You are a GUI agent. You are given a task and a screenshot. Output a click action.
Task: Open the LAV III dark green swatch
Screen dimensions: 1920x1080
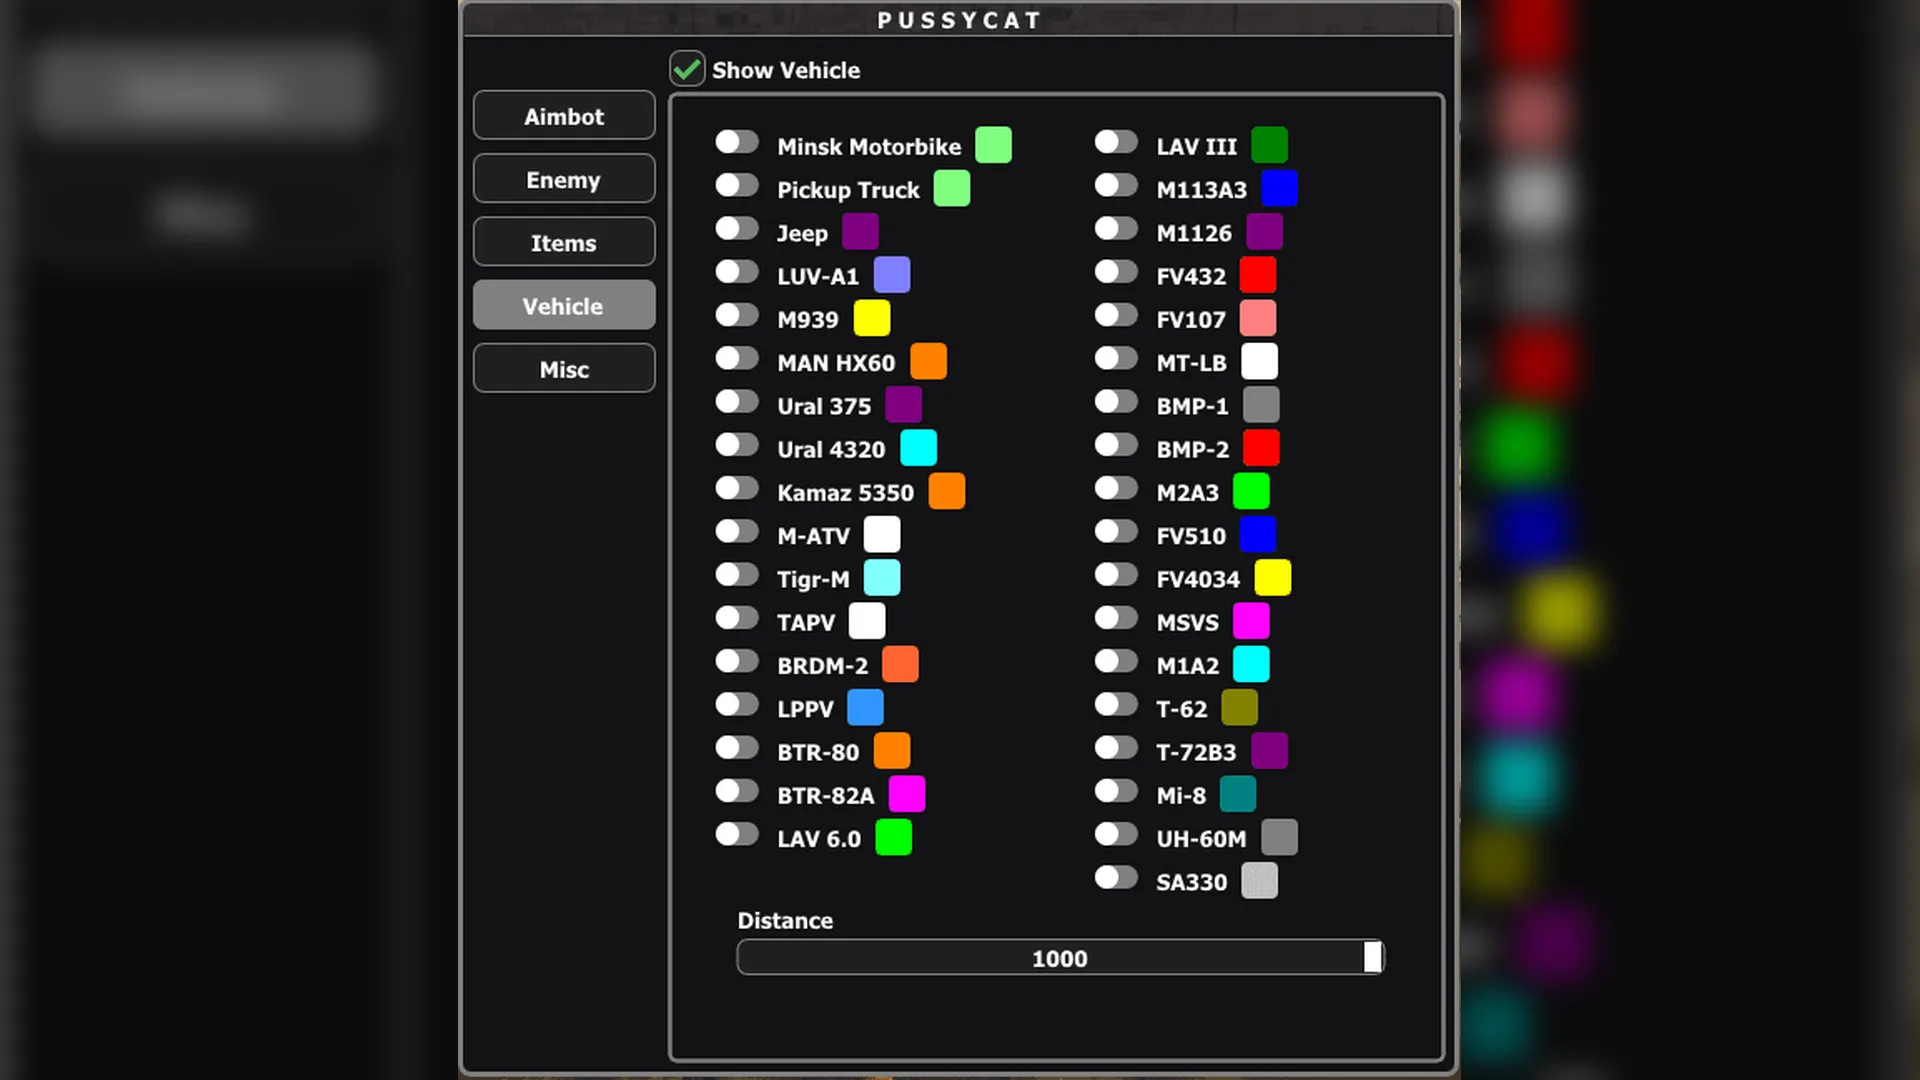coord(1270,145)
